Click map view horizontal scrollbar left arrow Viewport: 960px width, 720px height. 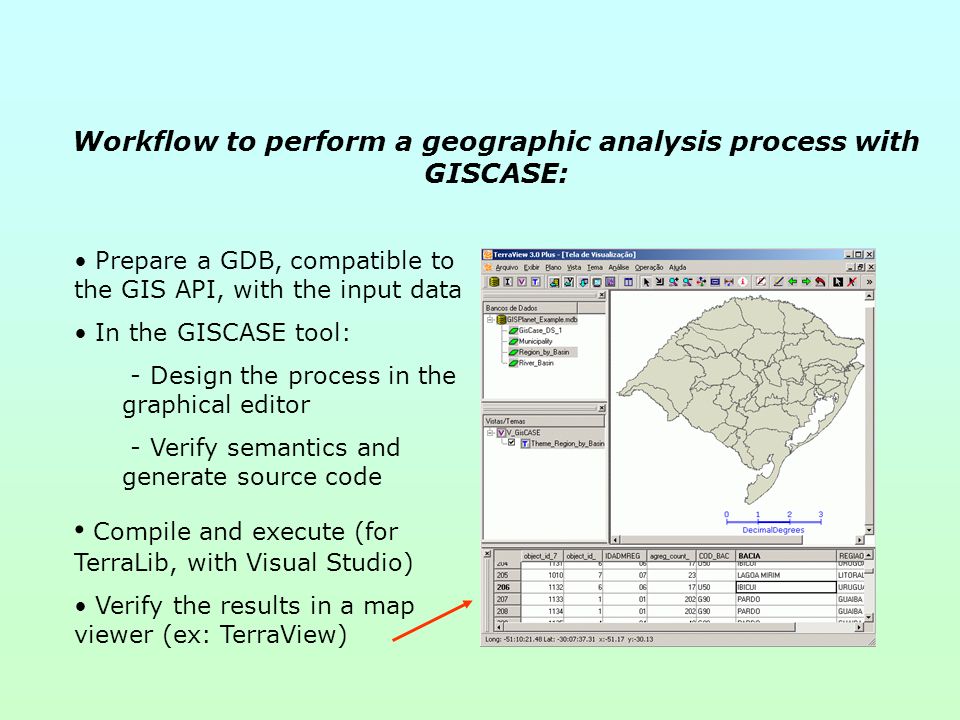(616, 539)
